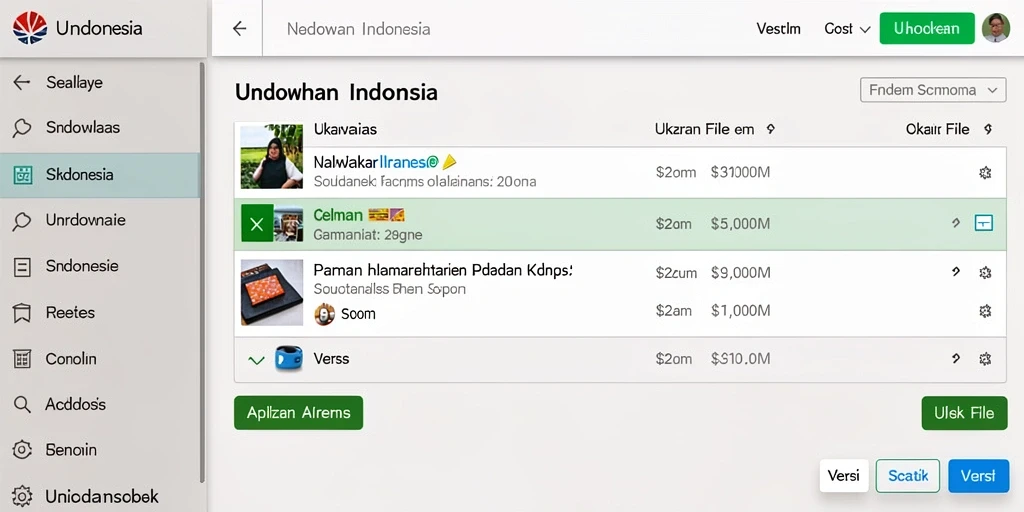Click the Aplizan Alrems button
The height and width of the screenshot is (512, 1024).
[298, 413]
